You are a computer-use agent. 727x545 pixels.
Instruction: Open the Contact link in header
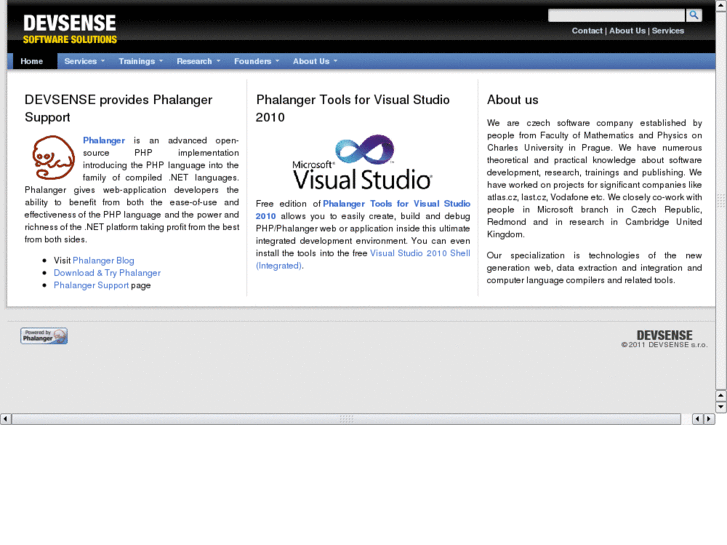(587, 31)
